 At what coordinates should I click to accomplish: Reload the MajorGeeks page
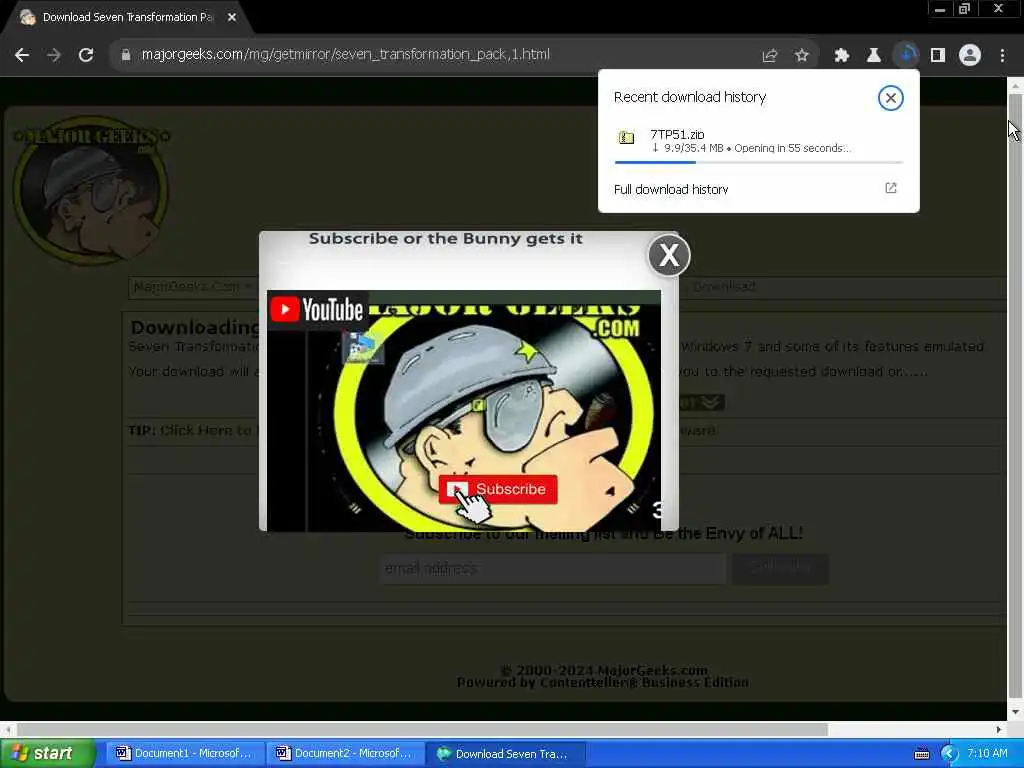pos(86,55)
